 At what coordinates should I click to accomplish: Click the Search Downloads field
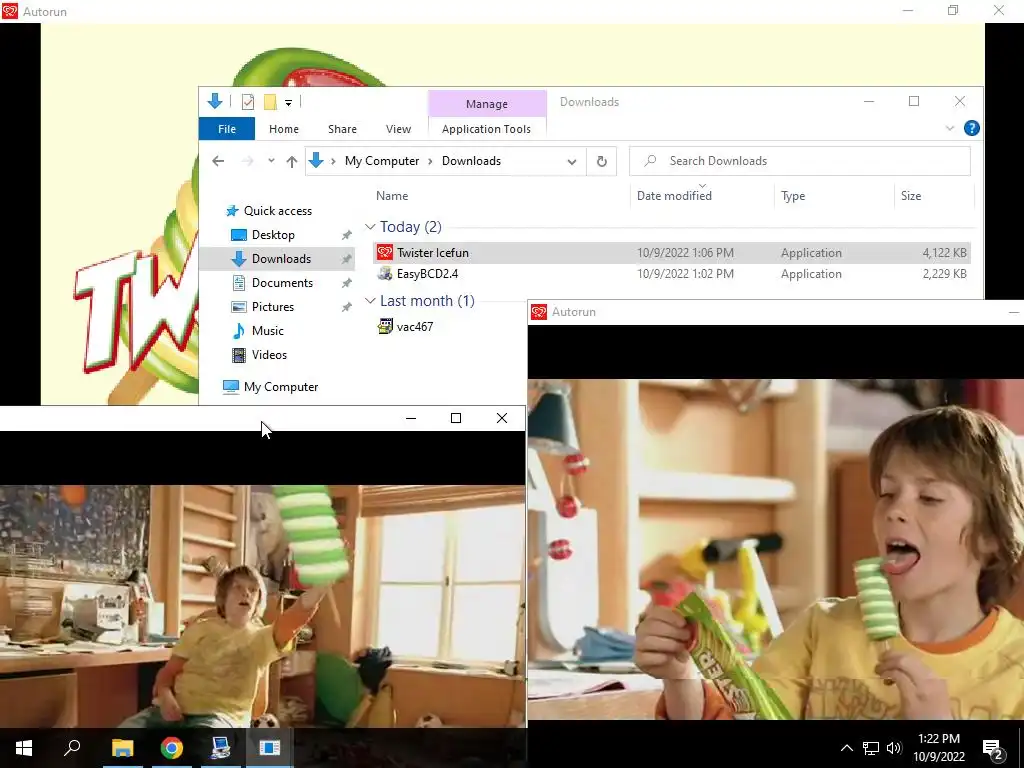tap(800, 161)
